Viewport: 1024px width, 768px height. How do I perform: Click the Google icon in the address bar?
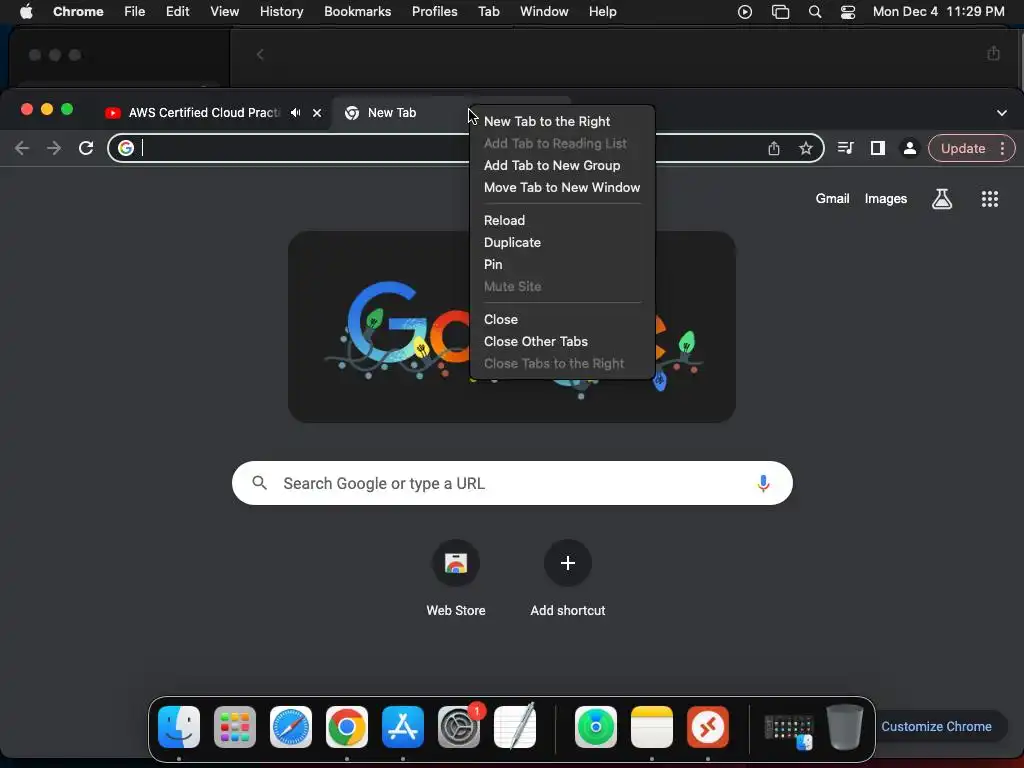tap(126, 148)
